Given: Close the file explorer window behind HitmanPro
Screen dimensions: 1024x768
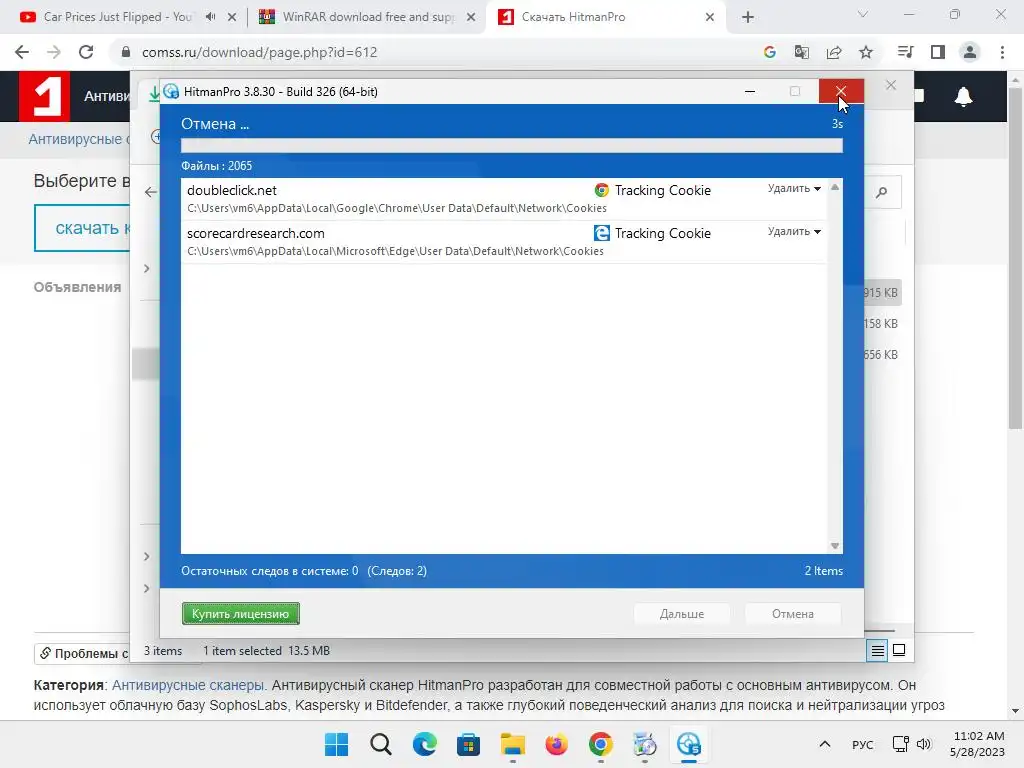Looking at the screenshot, I should [x=891, y=85].
